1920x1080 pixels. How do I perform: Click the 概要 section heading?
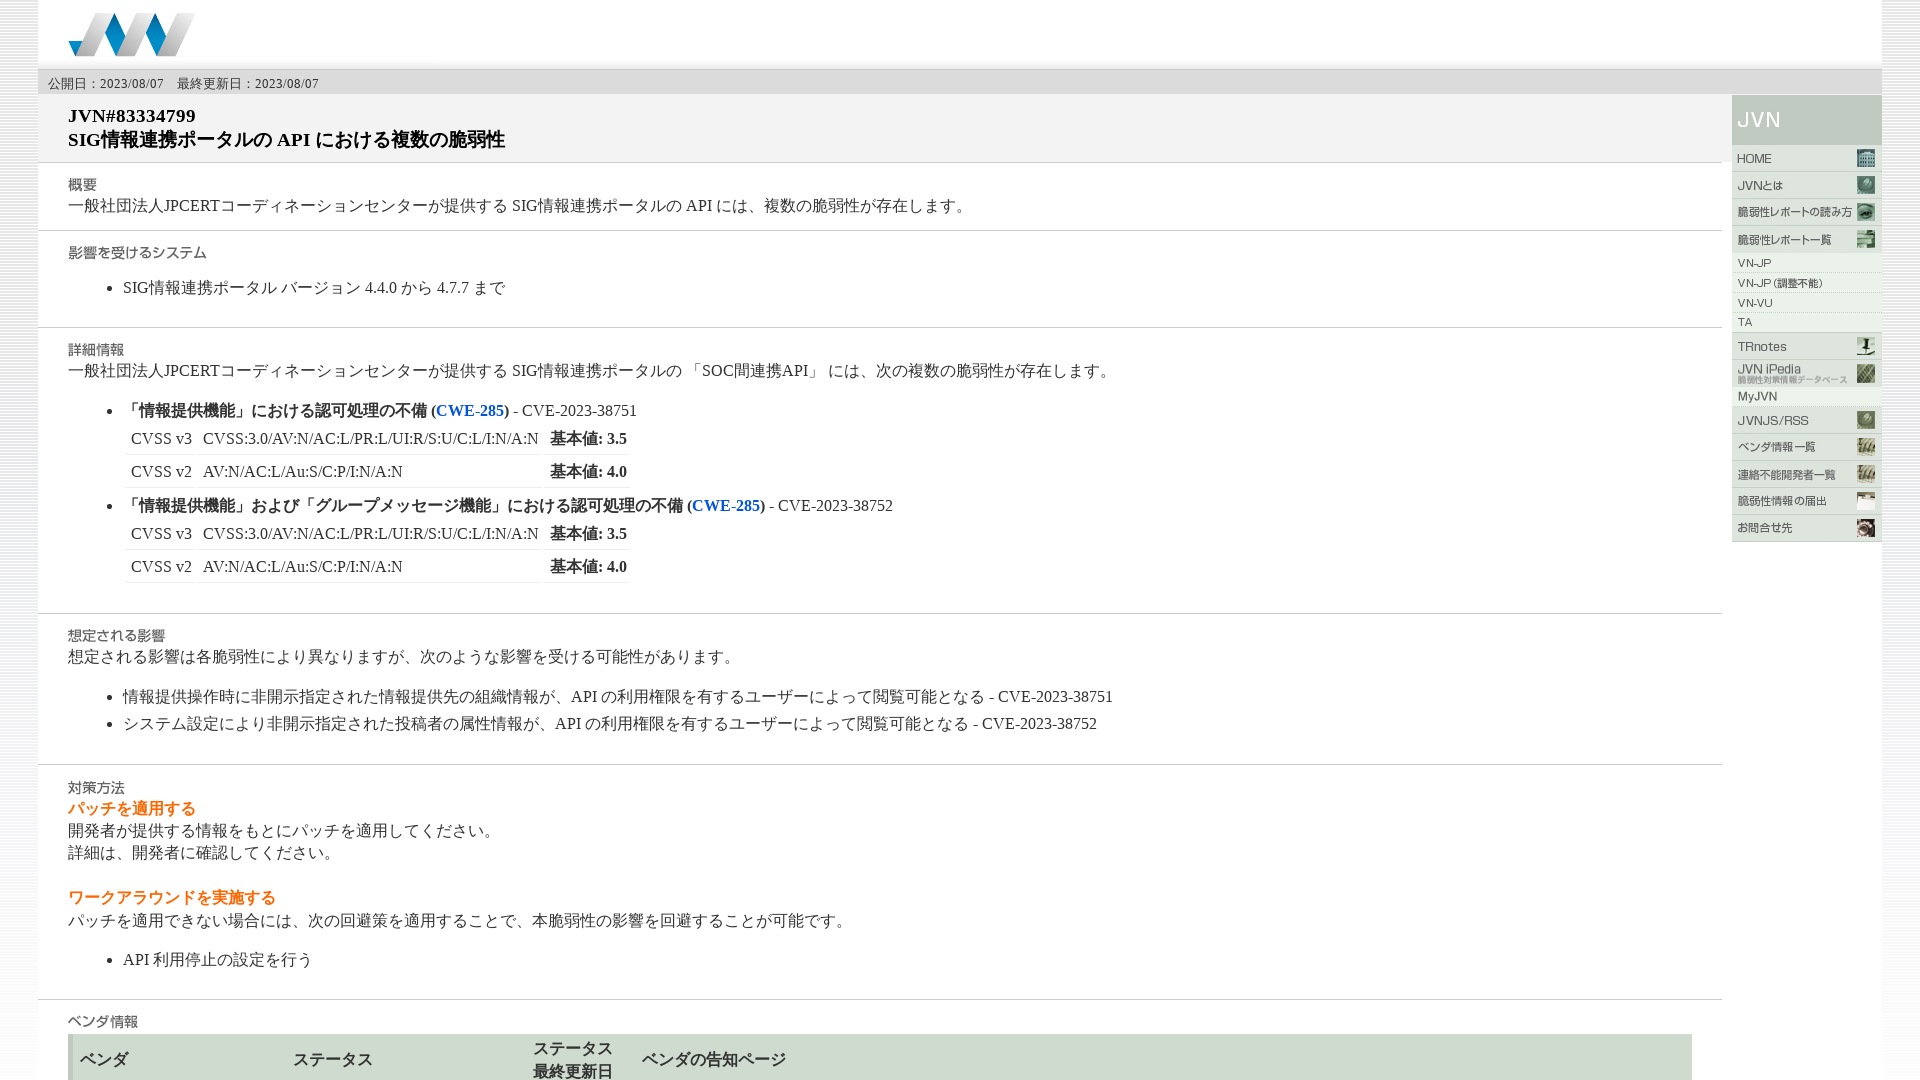point(82,185)
